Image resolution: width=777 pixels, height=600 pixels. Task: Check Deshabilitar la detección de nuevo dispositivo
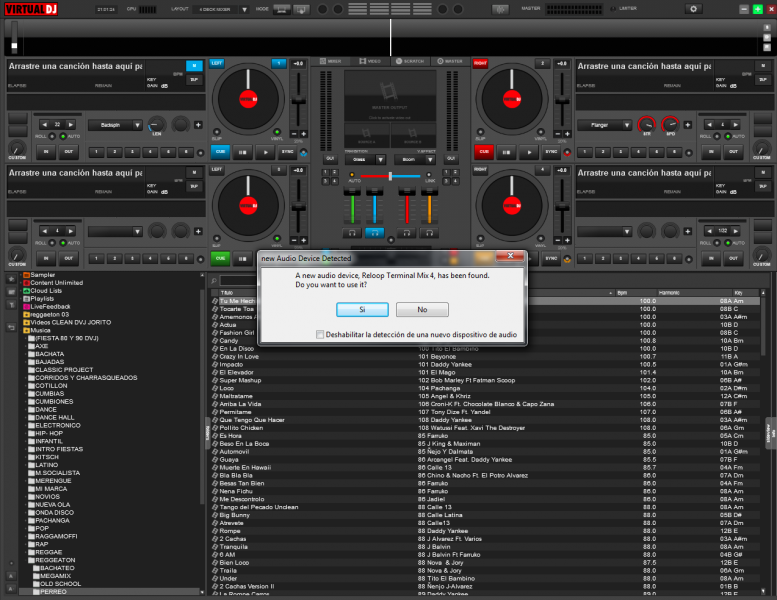coord(320,334)
